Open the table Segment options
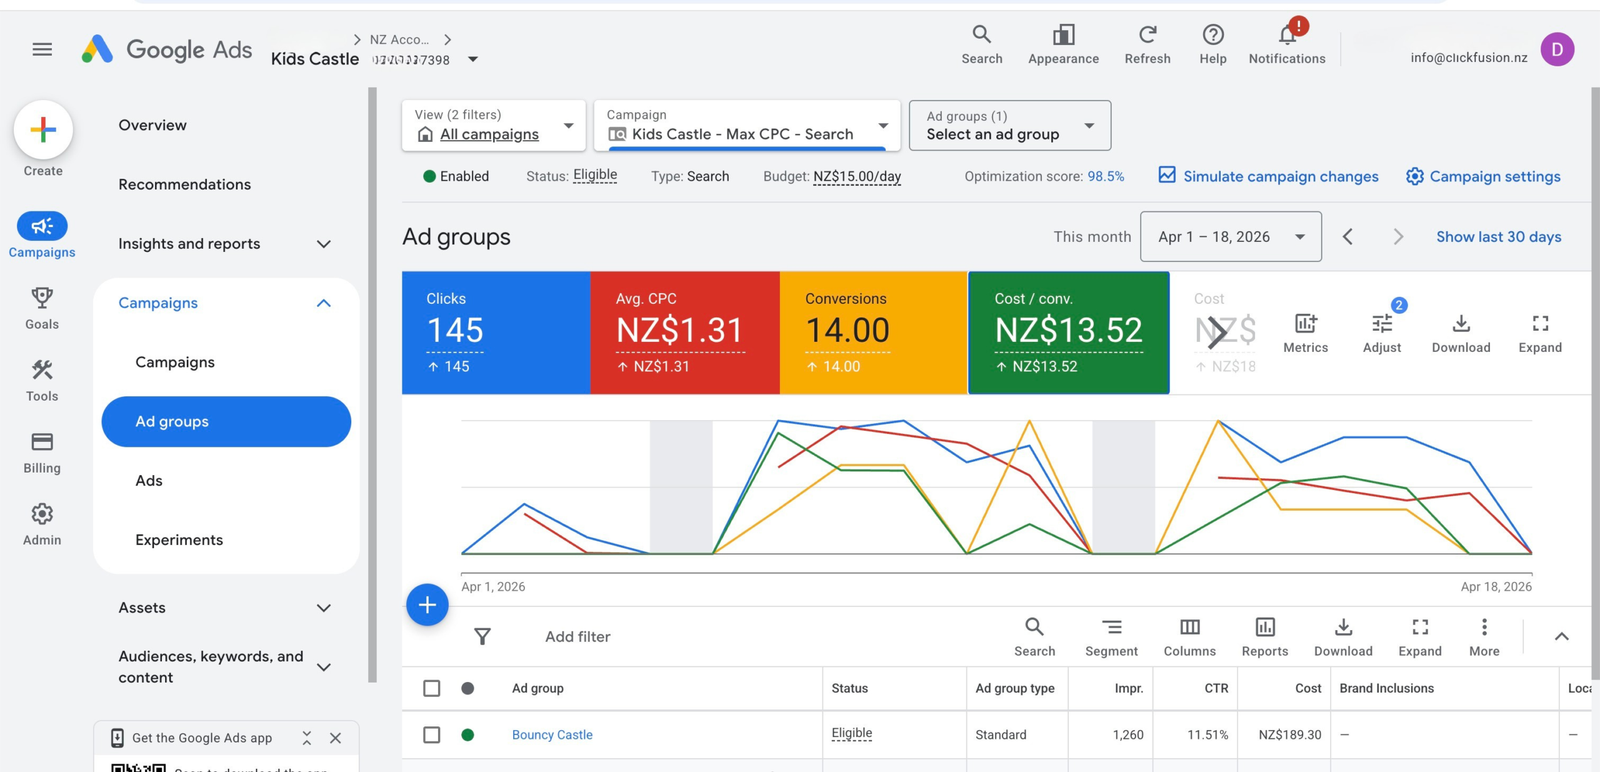Screen dimensions: 1600x772 [1111, 637]
